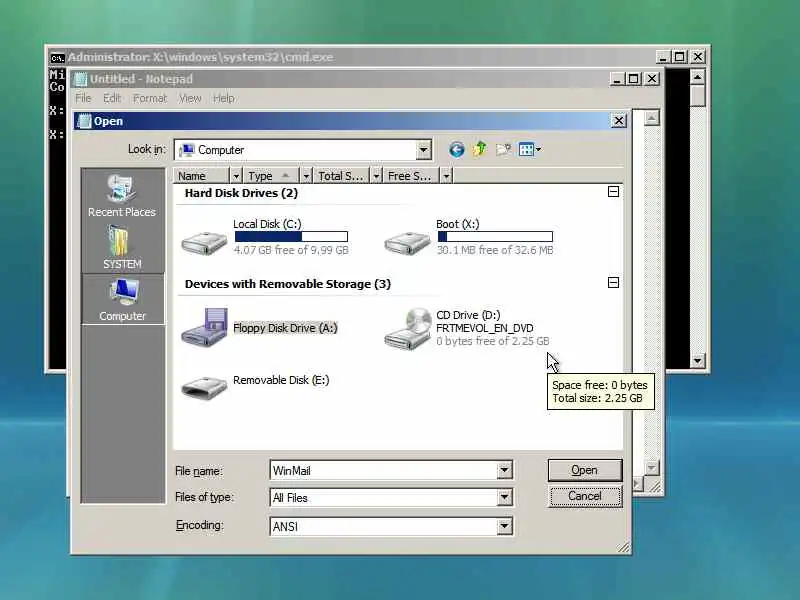Click '4.07 GB free of 9.99 GB' text
Viewport: 800px width, 600px height.
coord(291,250)
